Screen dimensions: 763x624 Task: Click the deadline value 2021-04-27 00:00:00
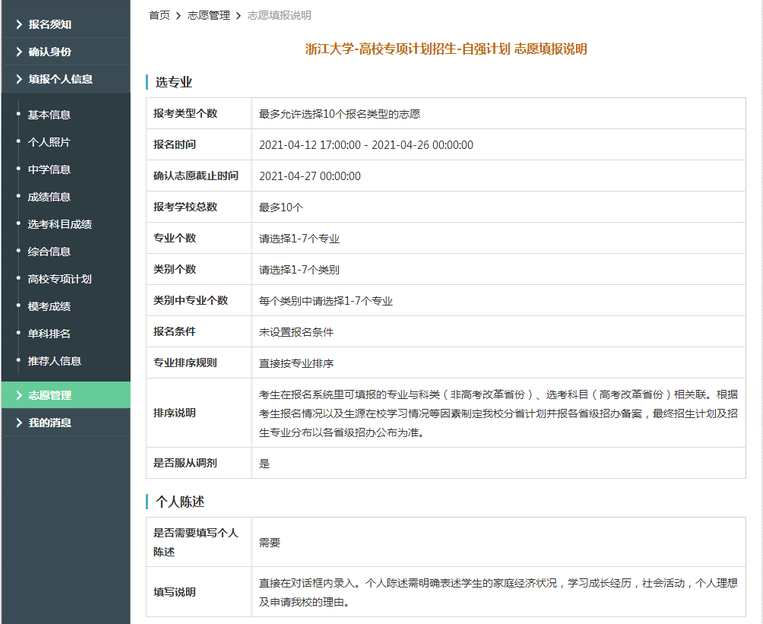(x=310, y=176)
